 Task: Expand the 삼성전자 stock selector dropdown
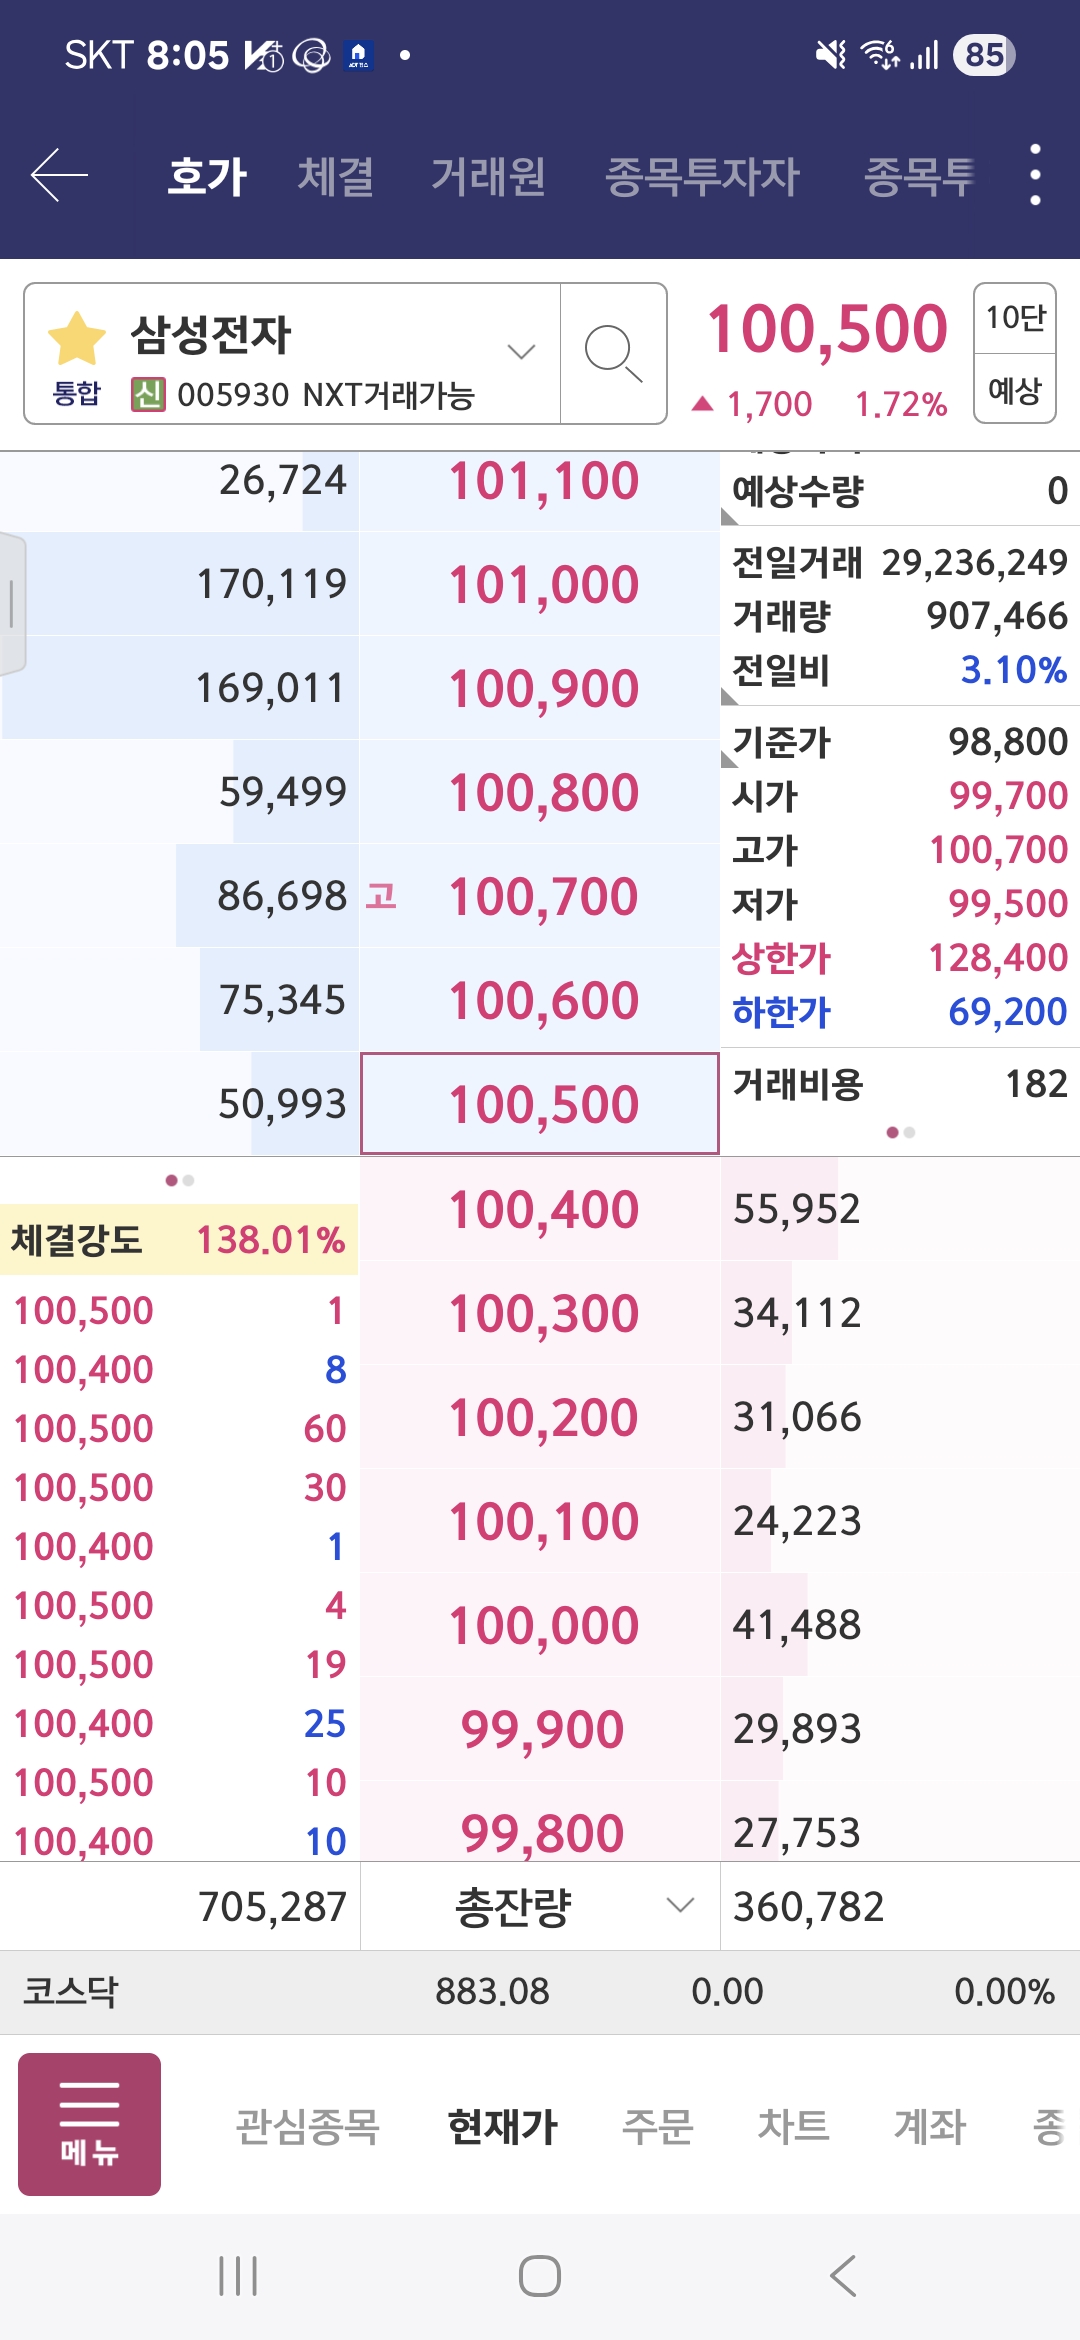tap(521, 352)
